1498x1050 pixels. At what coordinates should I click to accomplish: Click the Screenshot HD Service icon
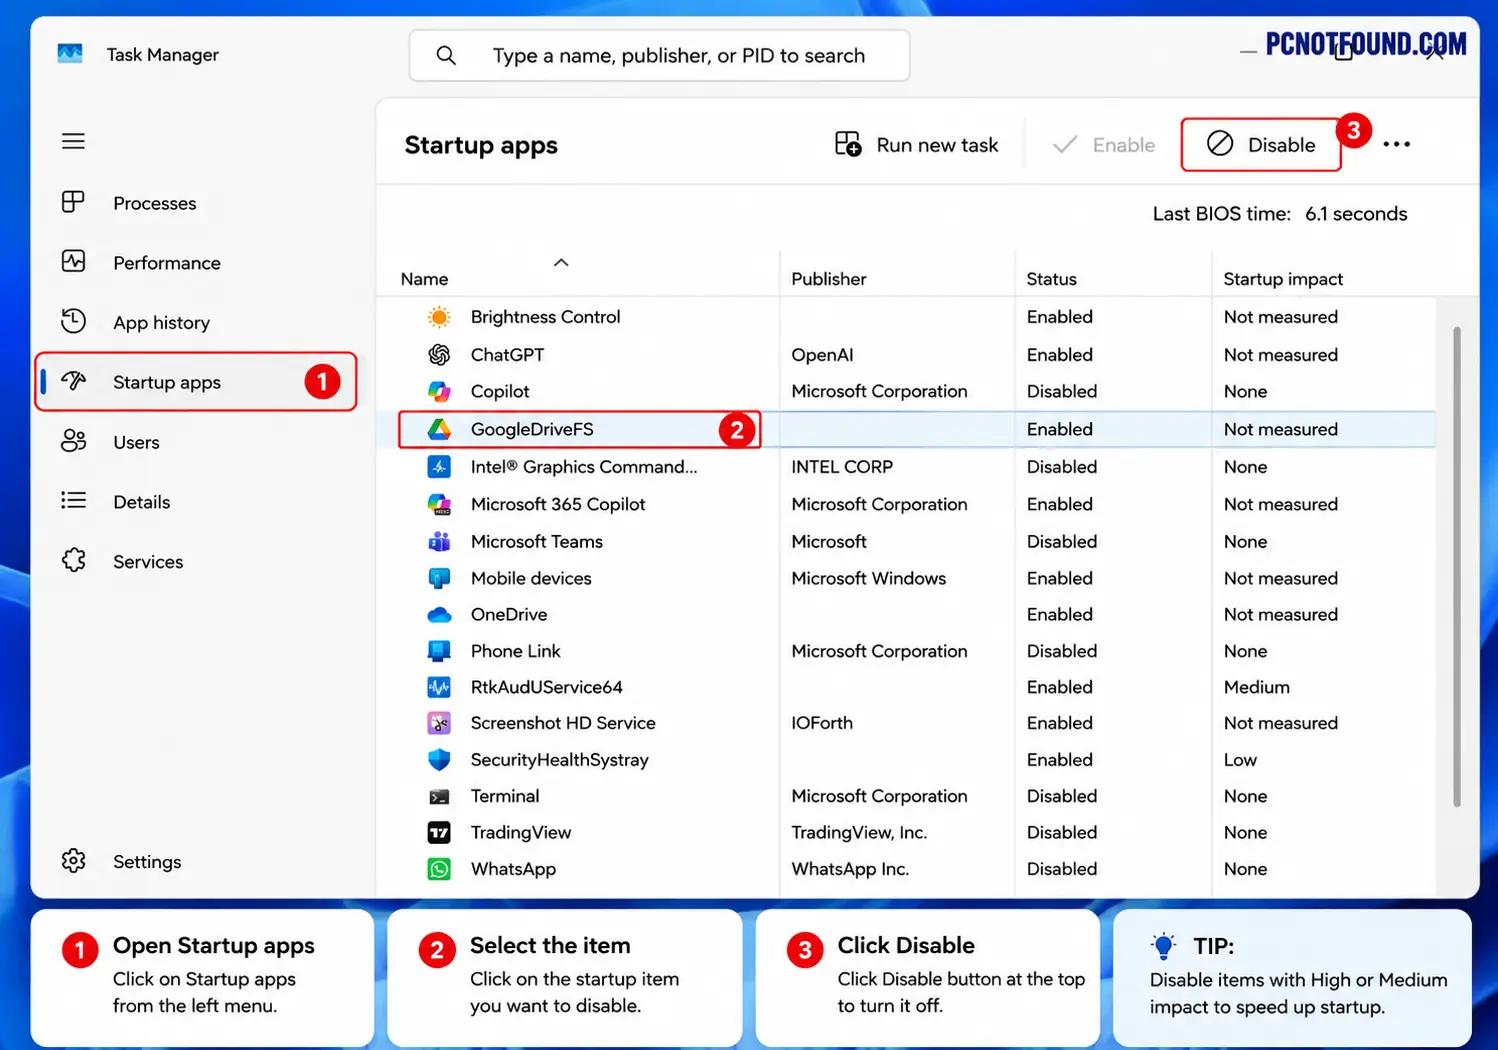click(439, 723)
